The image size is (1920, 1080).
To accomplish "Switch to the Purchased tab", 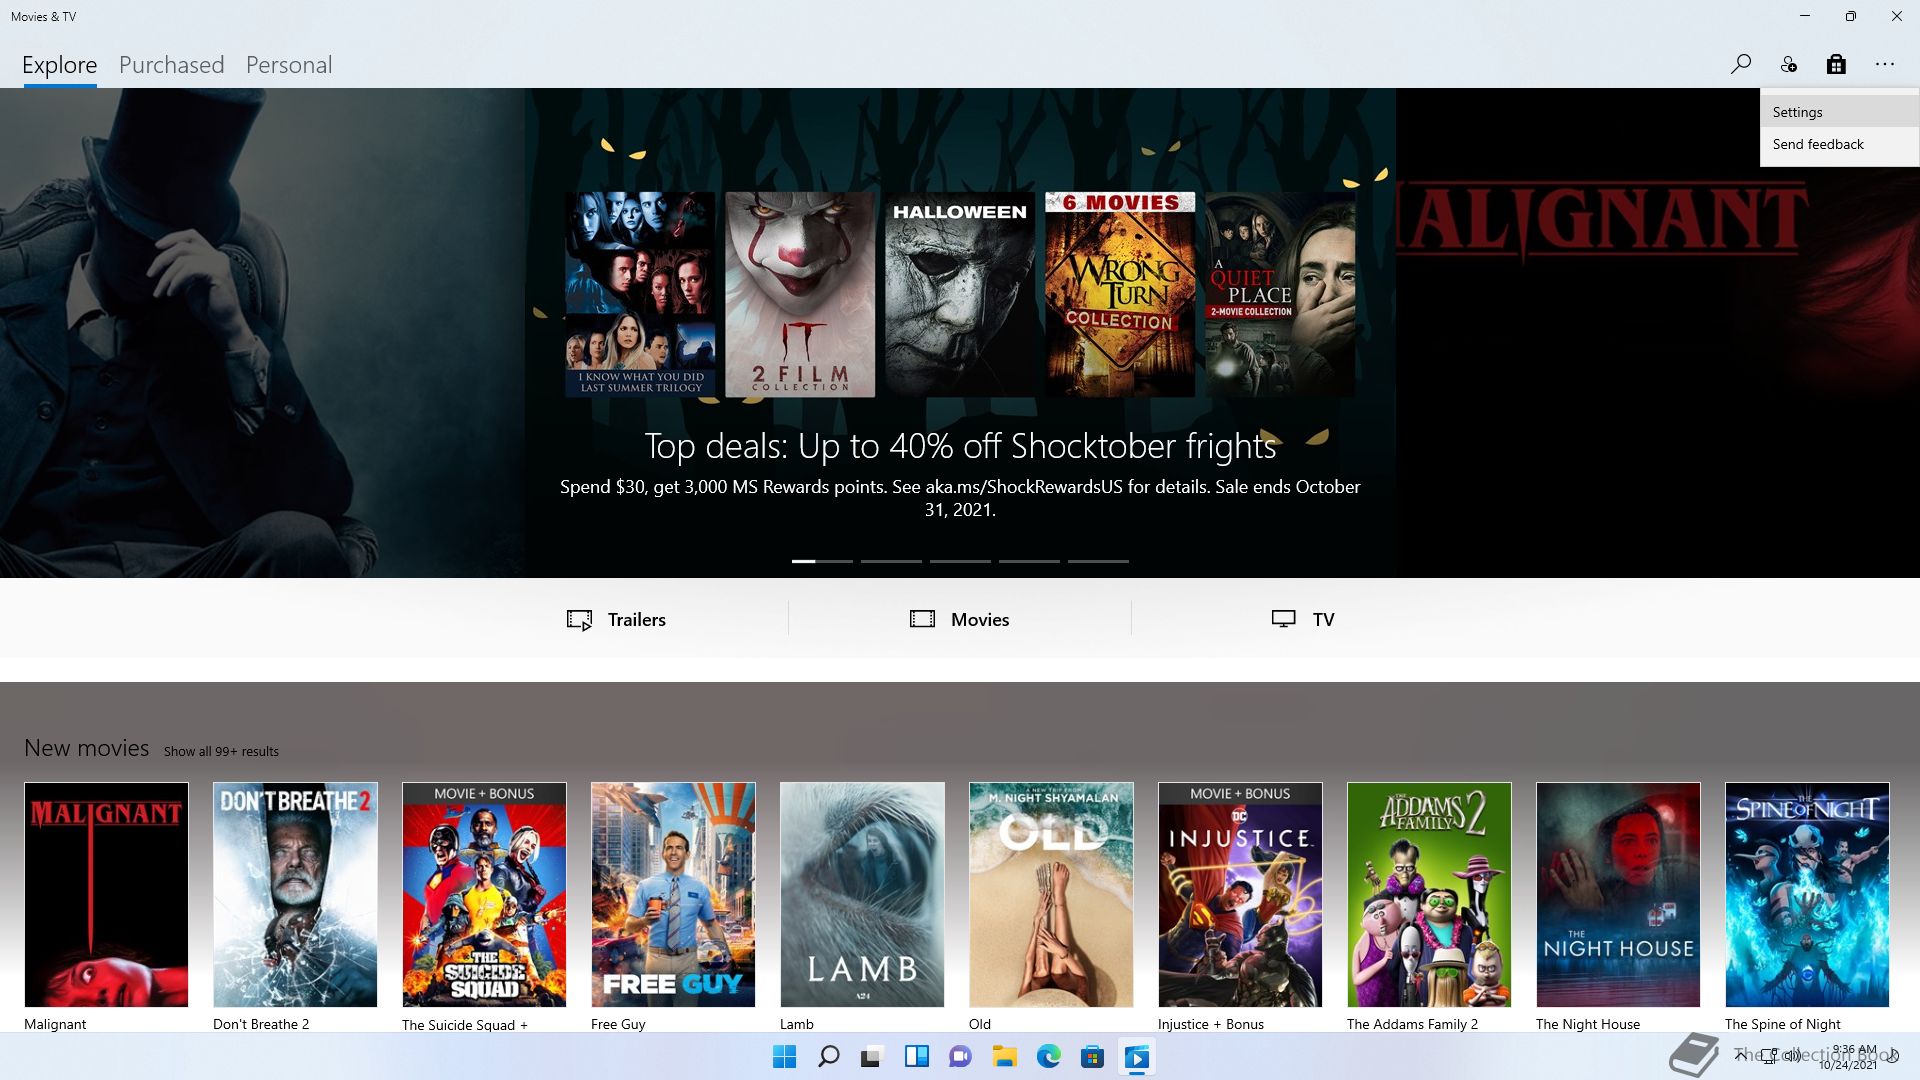I will click(x=172, y=65).
